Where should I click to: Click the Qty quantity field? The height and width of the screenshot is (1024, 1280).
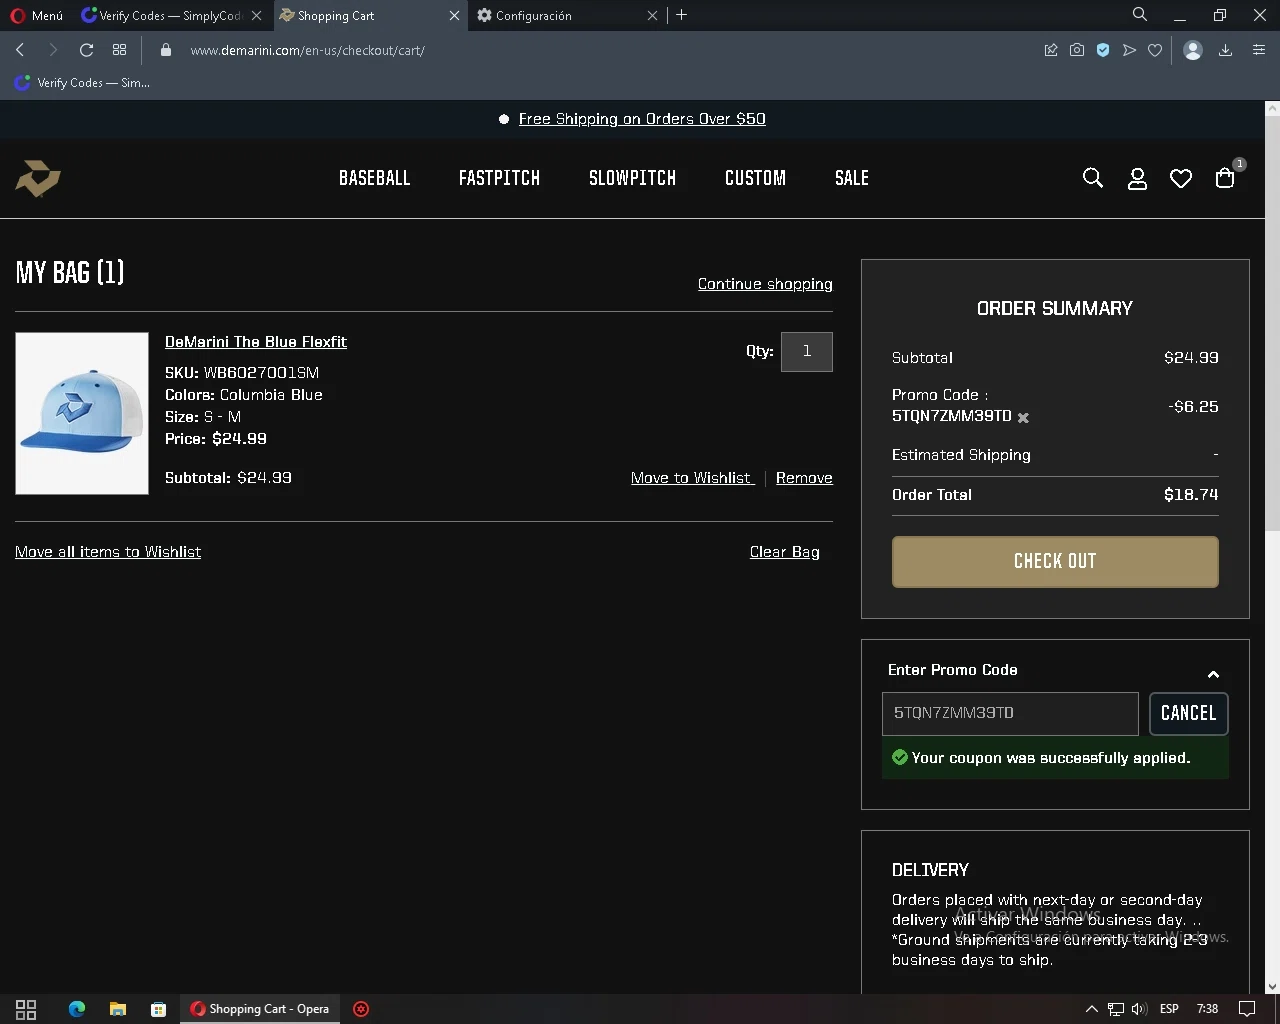pyautogui.click(x=807, y=351)
